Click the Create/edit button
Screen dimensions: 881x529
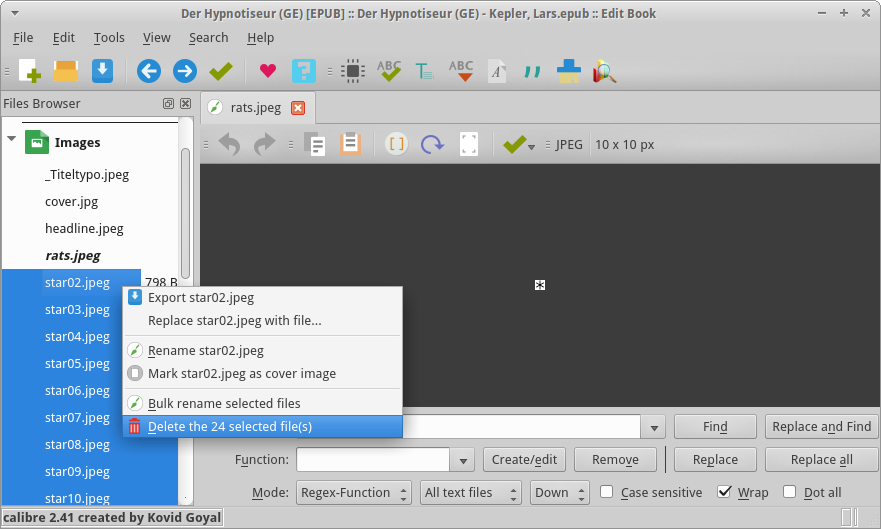[524, 460]
